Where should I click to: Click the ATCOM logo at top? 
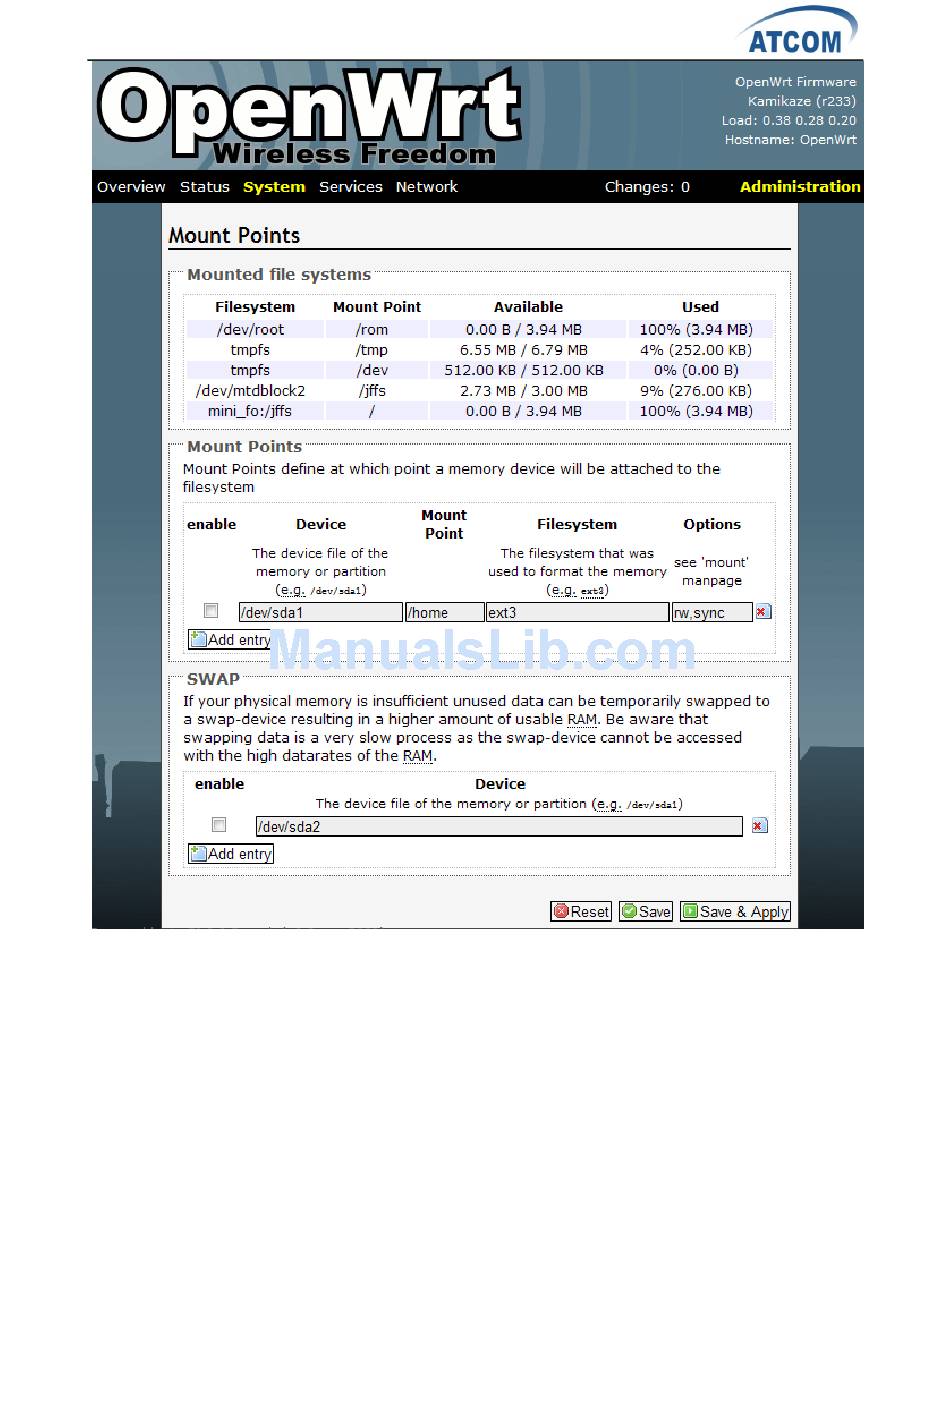click(x=797, y=32)
